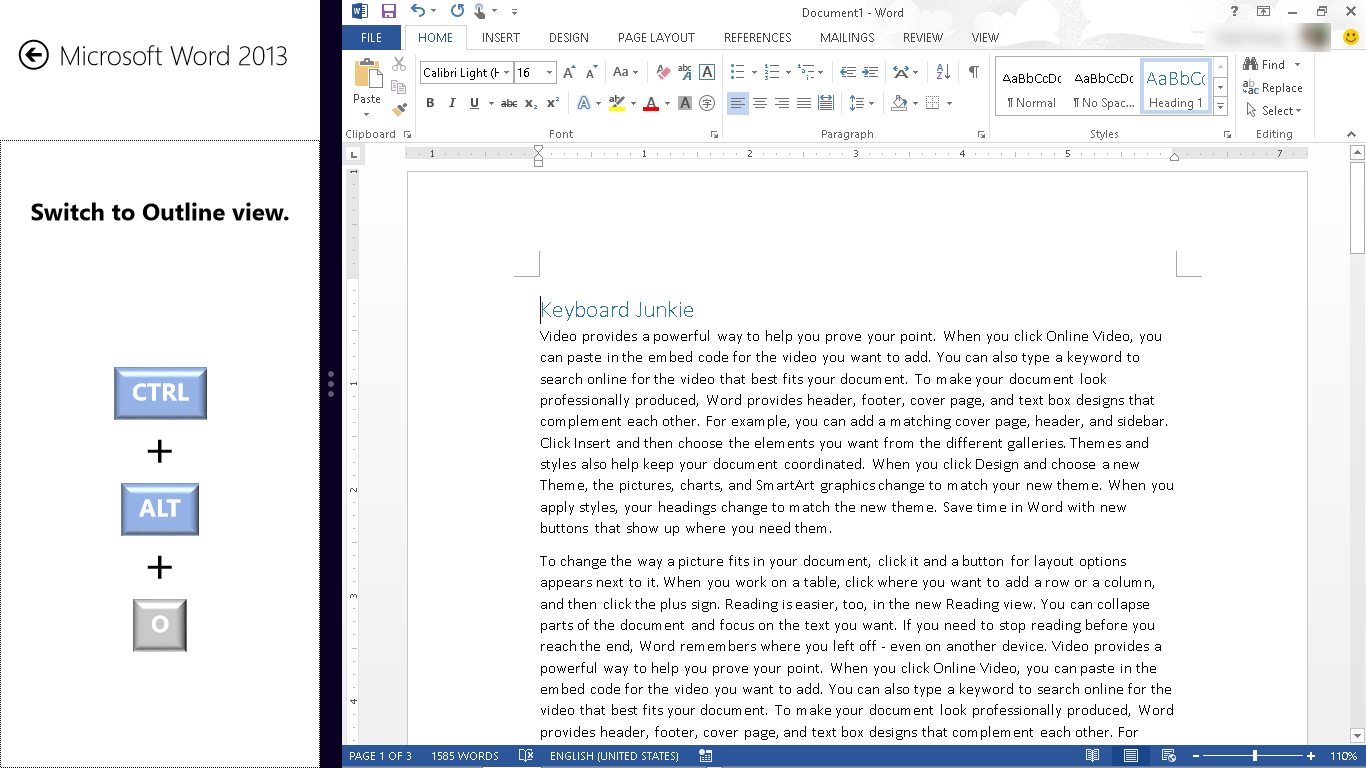Toggle subscript formatting
Screen dimensions: 1366x768
[531, 103]
